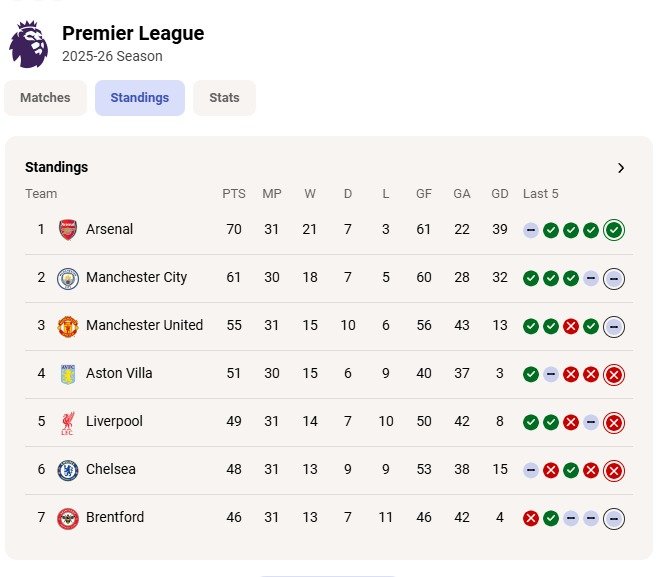Open the Manchester City team link
The width and height of the screenshot is (656, 577).
[136, 277]
